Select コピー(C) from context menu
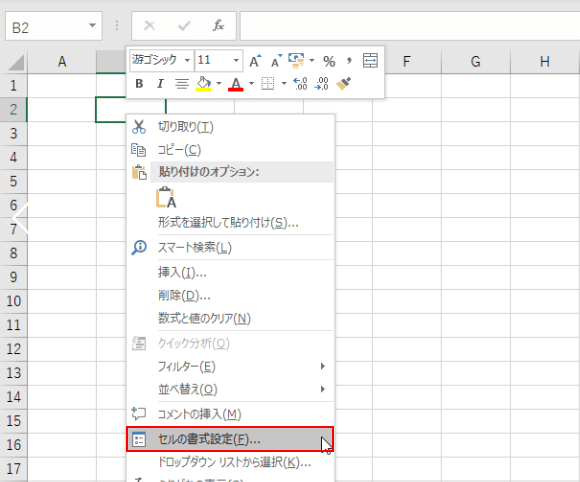 point(230,150)
